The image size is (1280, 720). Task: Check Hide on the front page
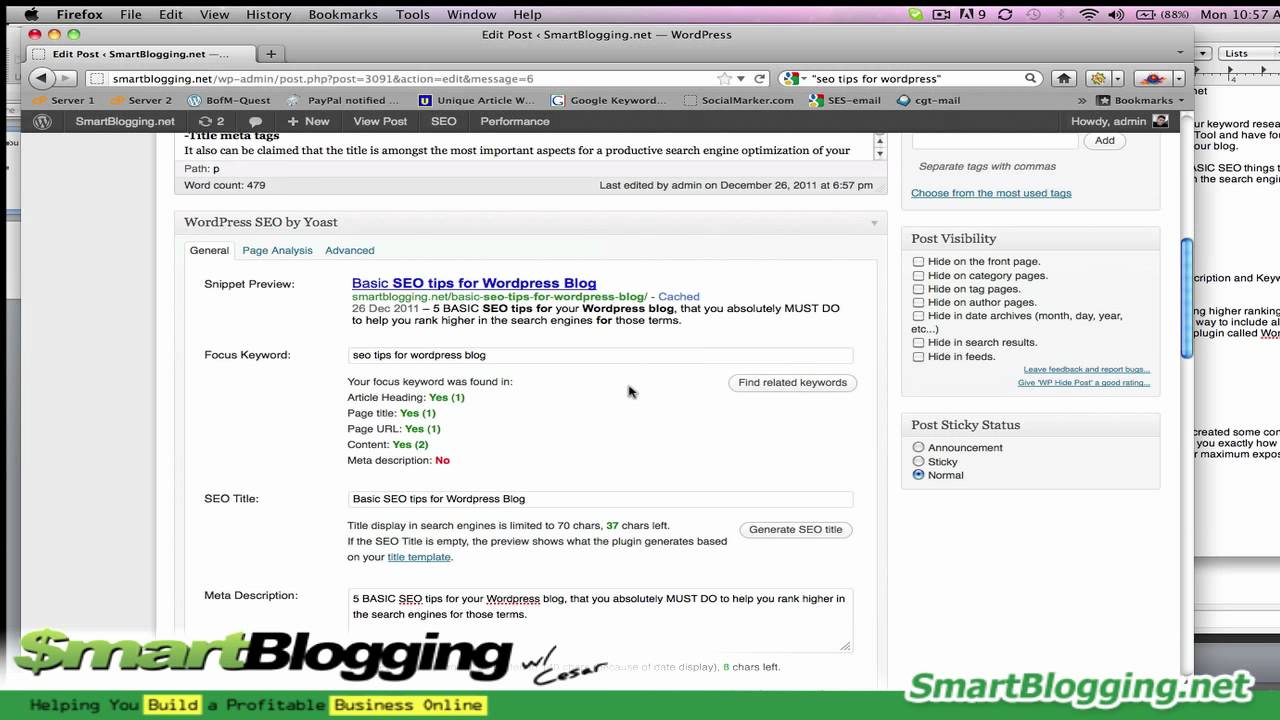918,262
